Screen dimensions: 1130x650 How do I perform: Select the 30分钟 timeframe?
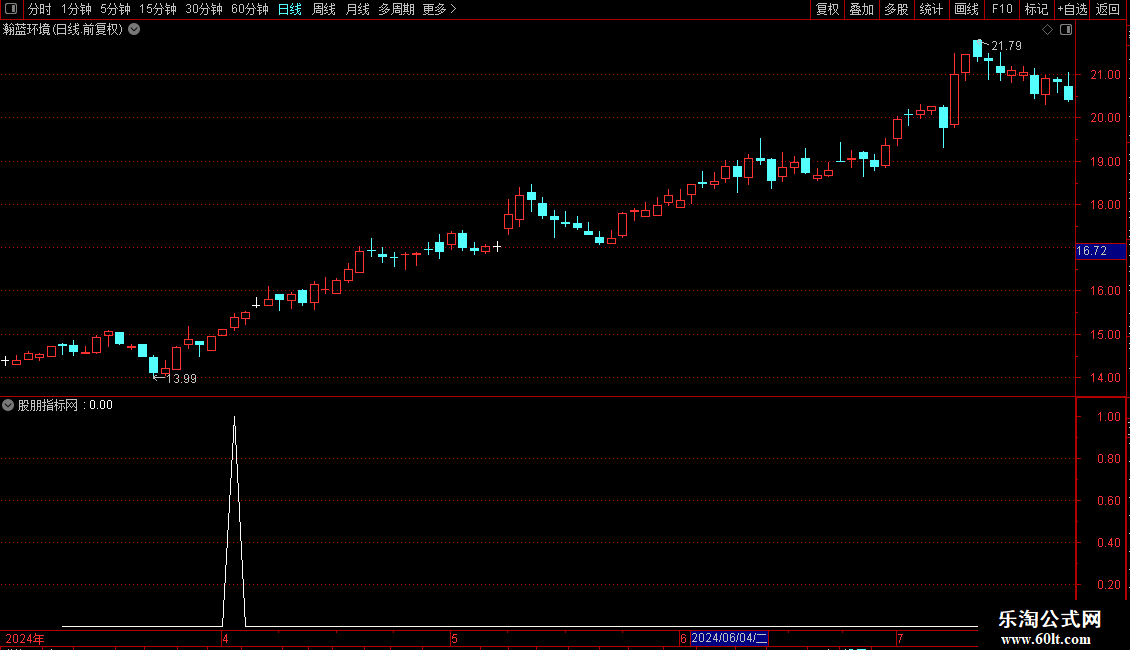[203, 9]
